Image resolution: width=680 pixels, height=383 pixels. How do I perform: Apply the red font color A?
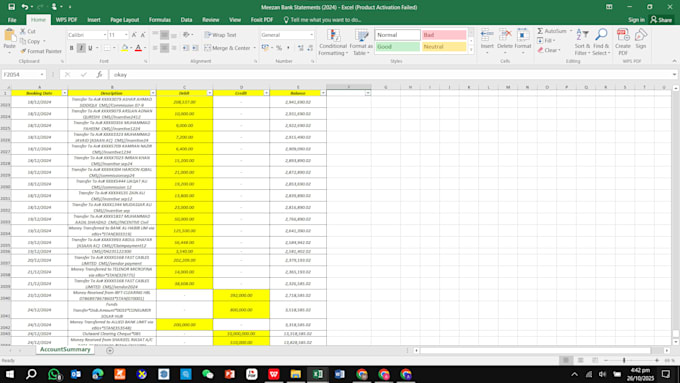(x=138, y=48)
